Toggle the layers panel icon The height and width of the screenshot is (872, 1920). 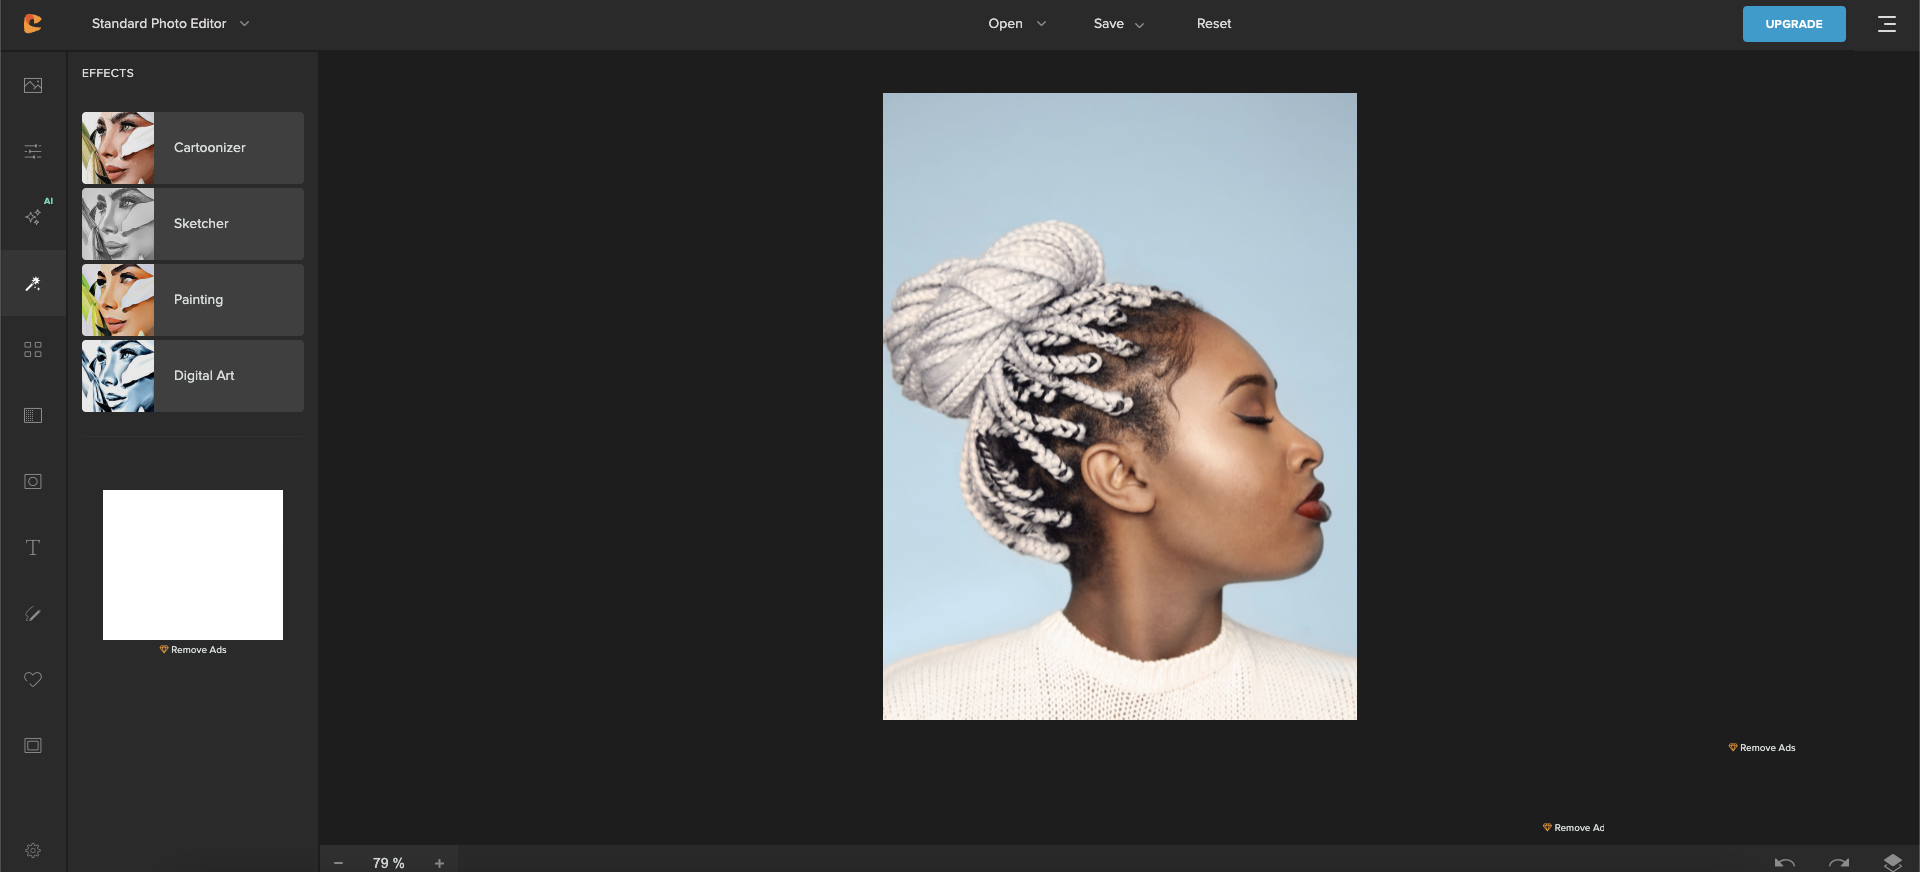(x=1892, y=862)
